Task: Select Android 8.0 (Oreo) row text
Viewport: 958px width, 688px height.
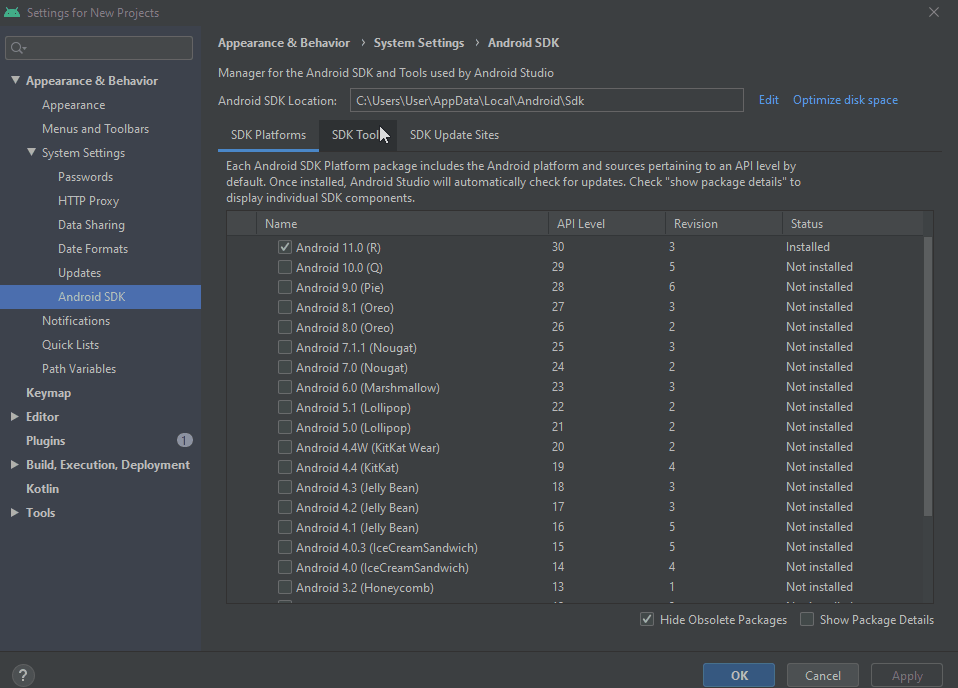Action: pyautogui.click(x=345, y=328)
